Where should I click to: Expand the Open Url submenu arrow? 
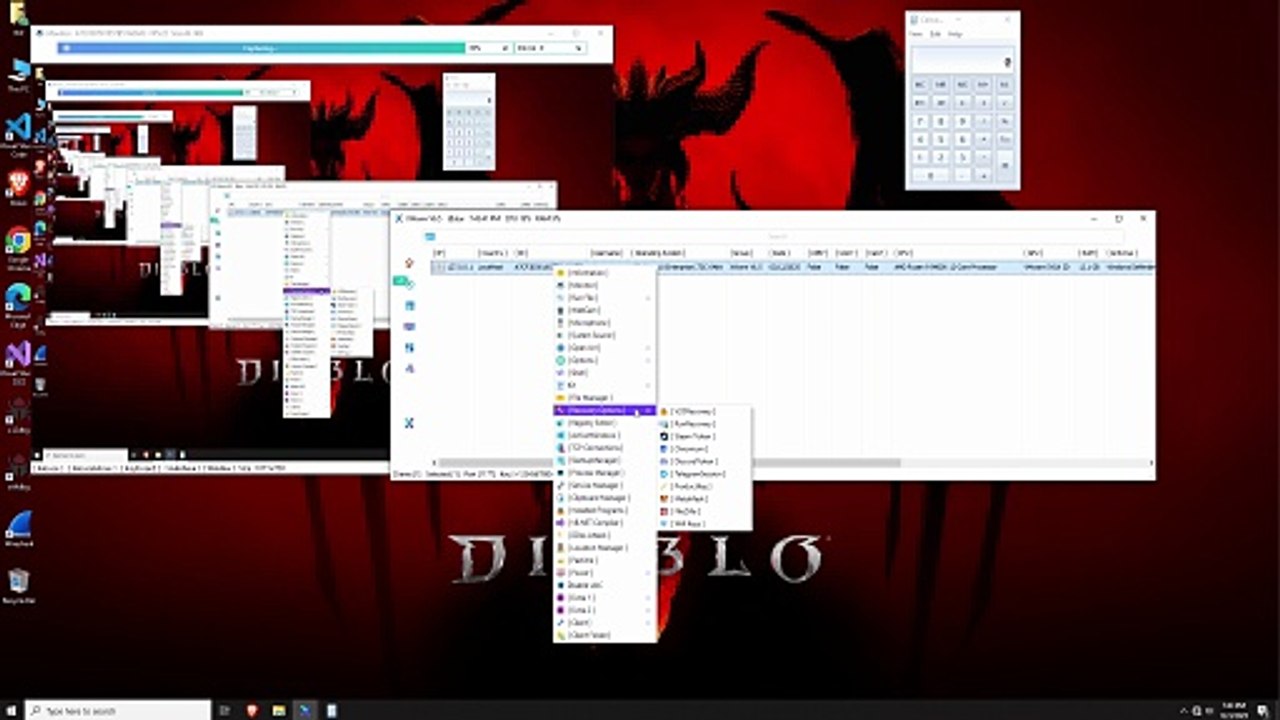click(x=648, y=348)
